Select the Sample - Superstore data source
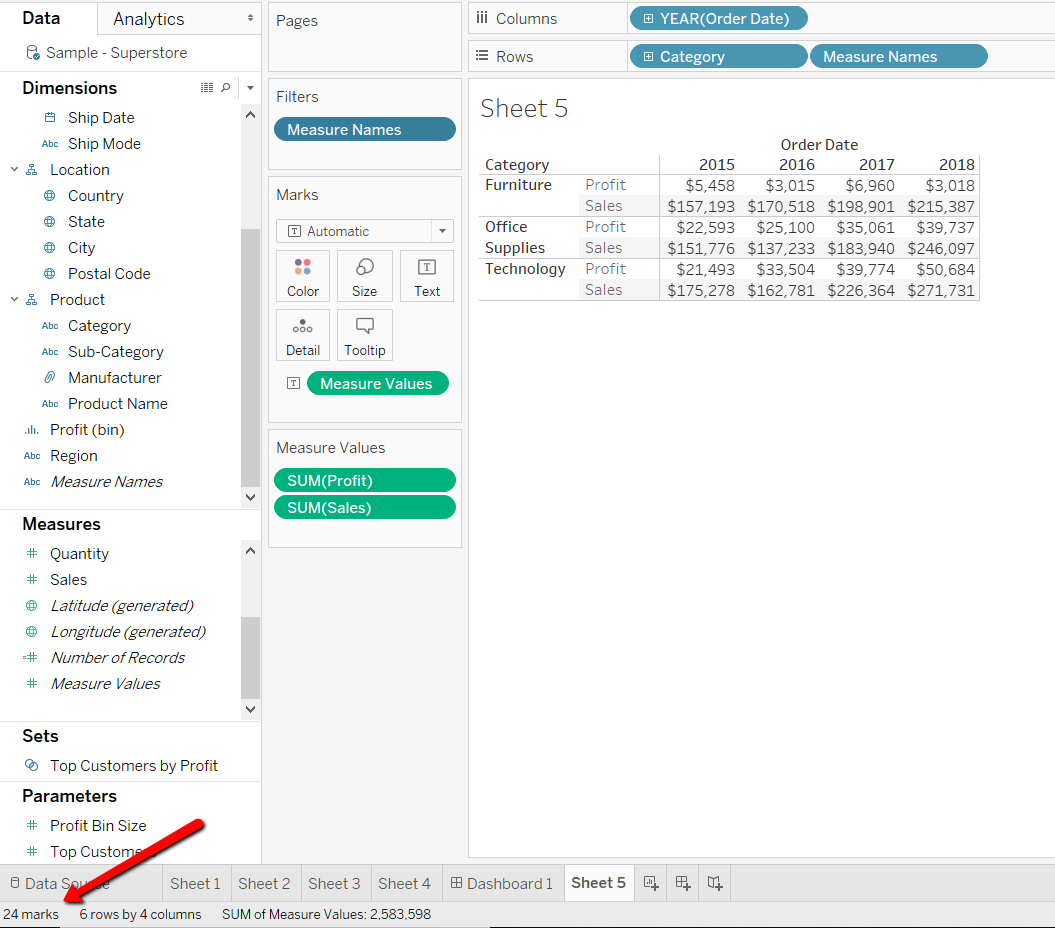1055x928 pixels. coord(117,50)
